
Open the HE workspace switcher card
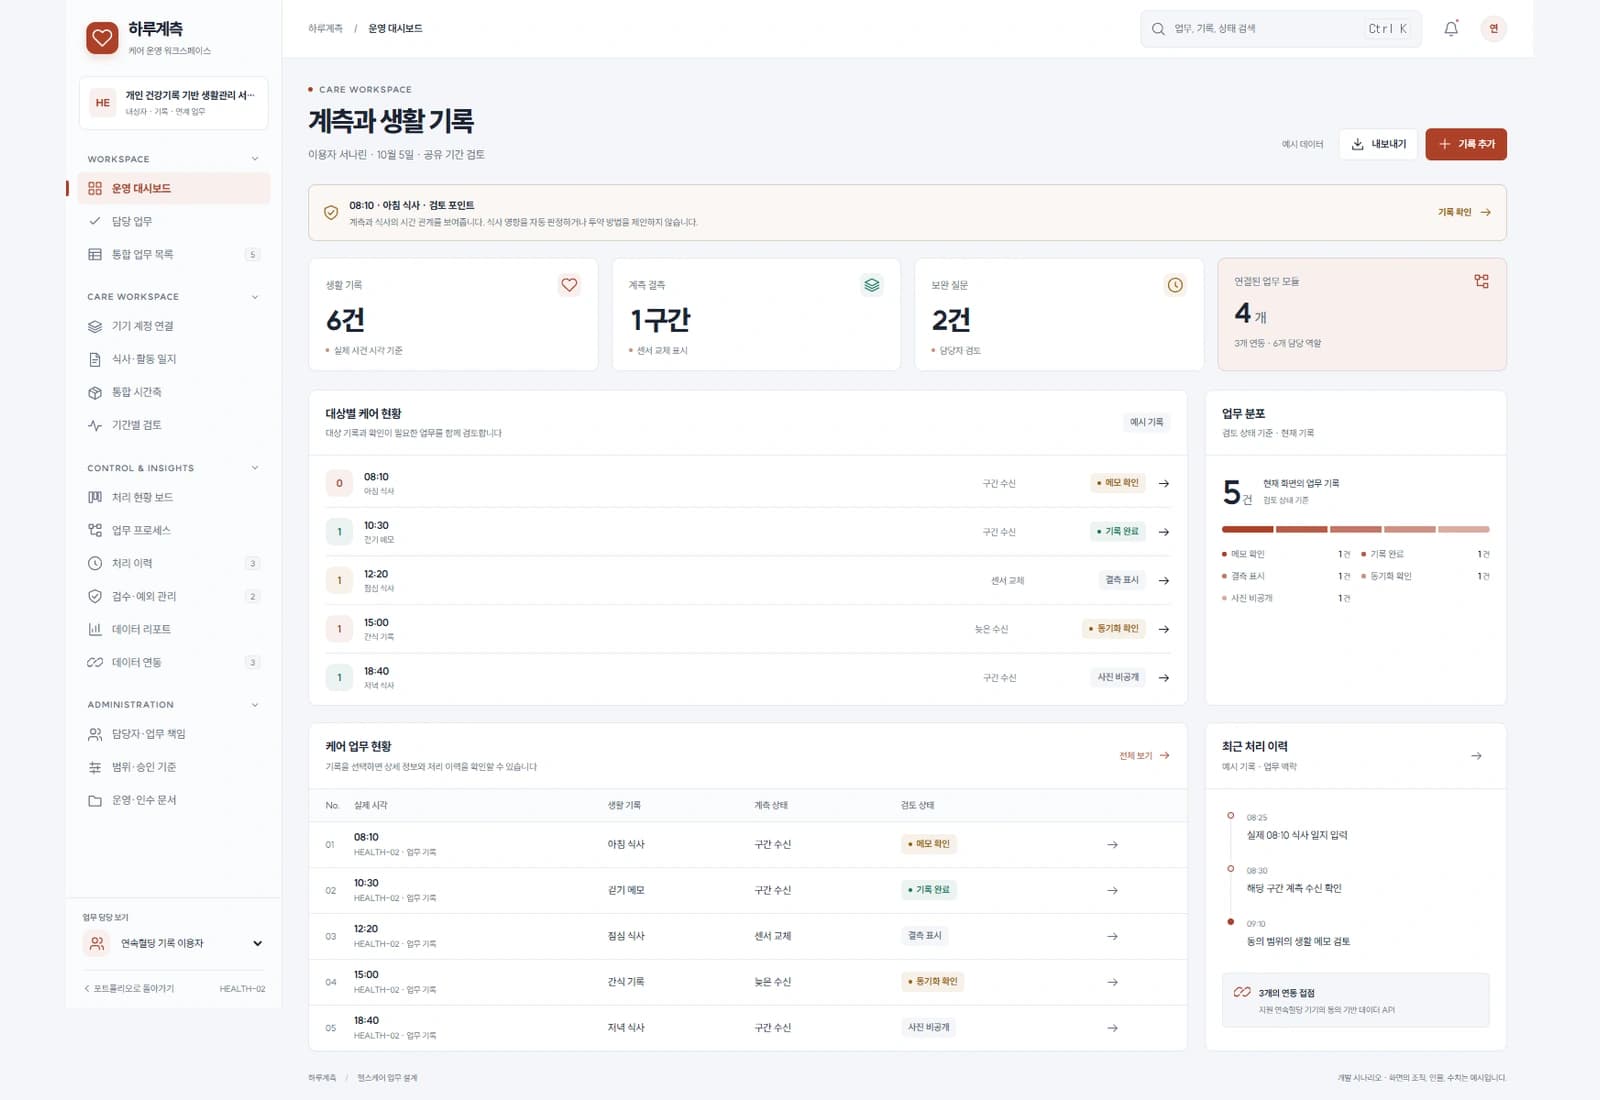point(174,103)
